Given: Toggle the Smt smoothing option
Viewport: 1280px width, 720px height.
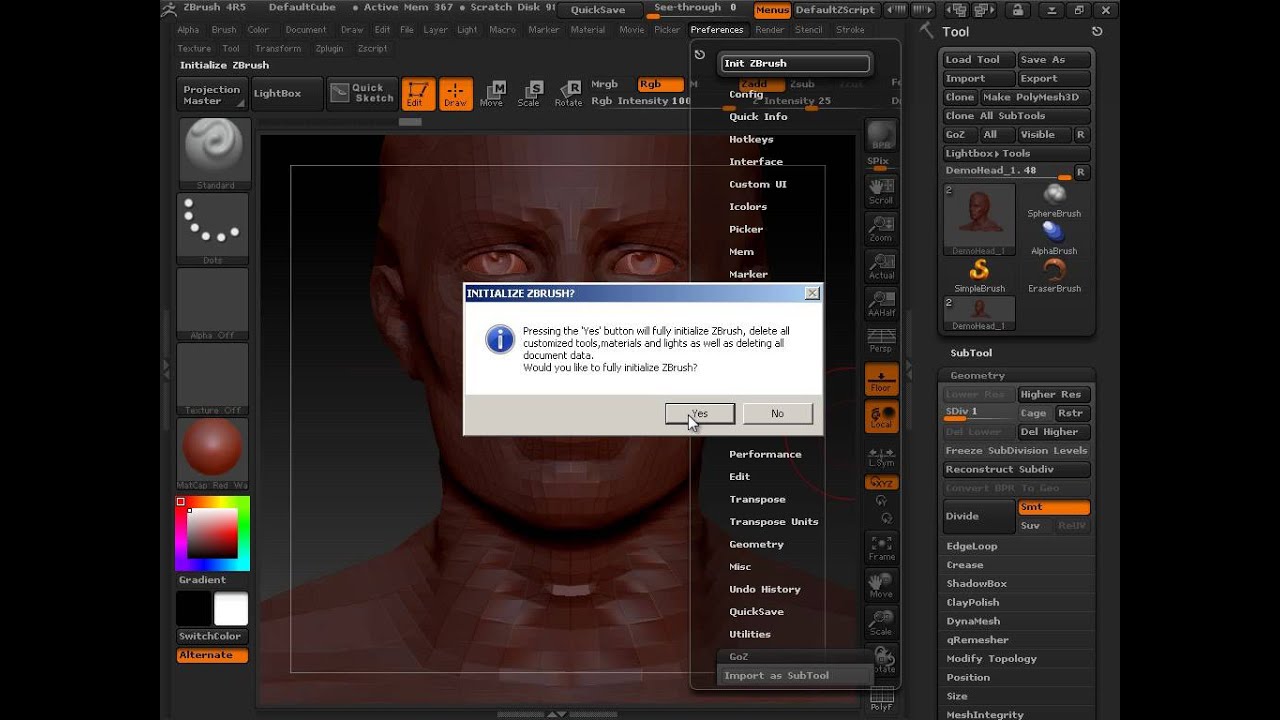Looking at the screenshot, I should click(1053, 507).
